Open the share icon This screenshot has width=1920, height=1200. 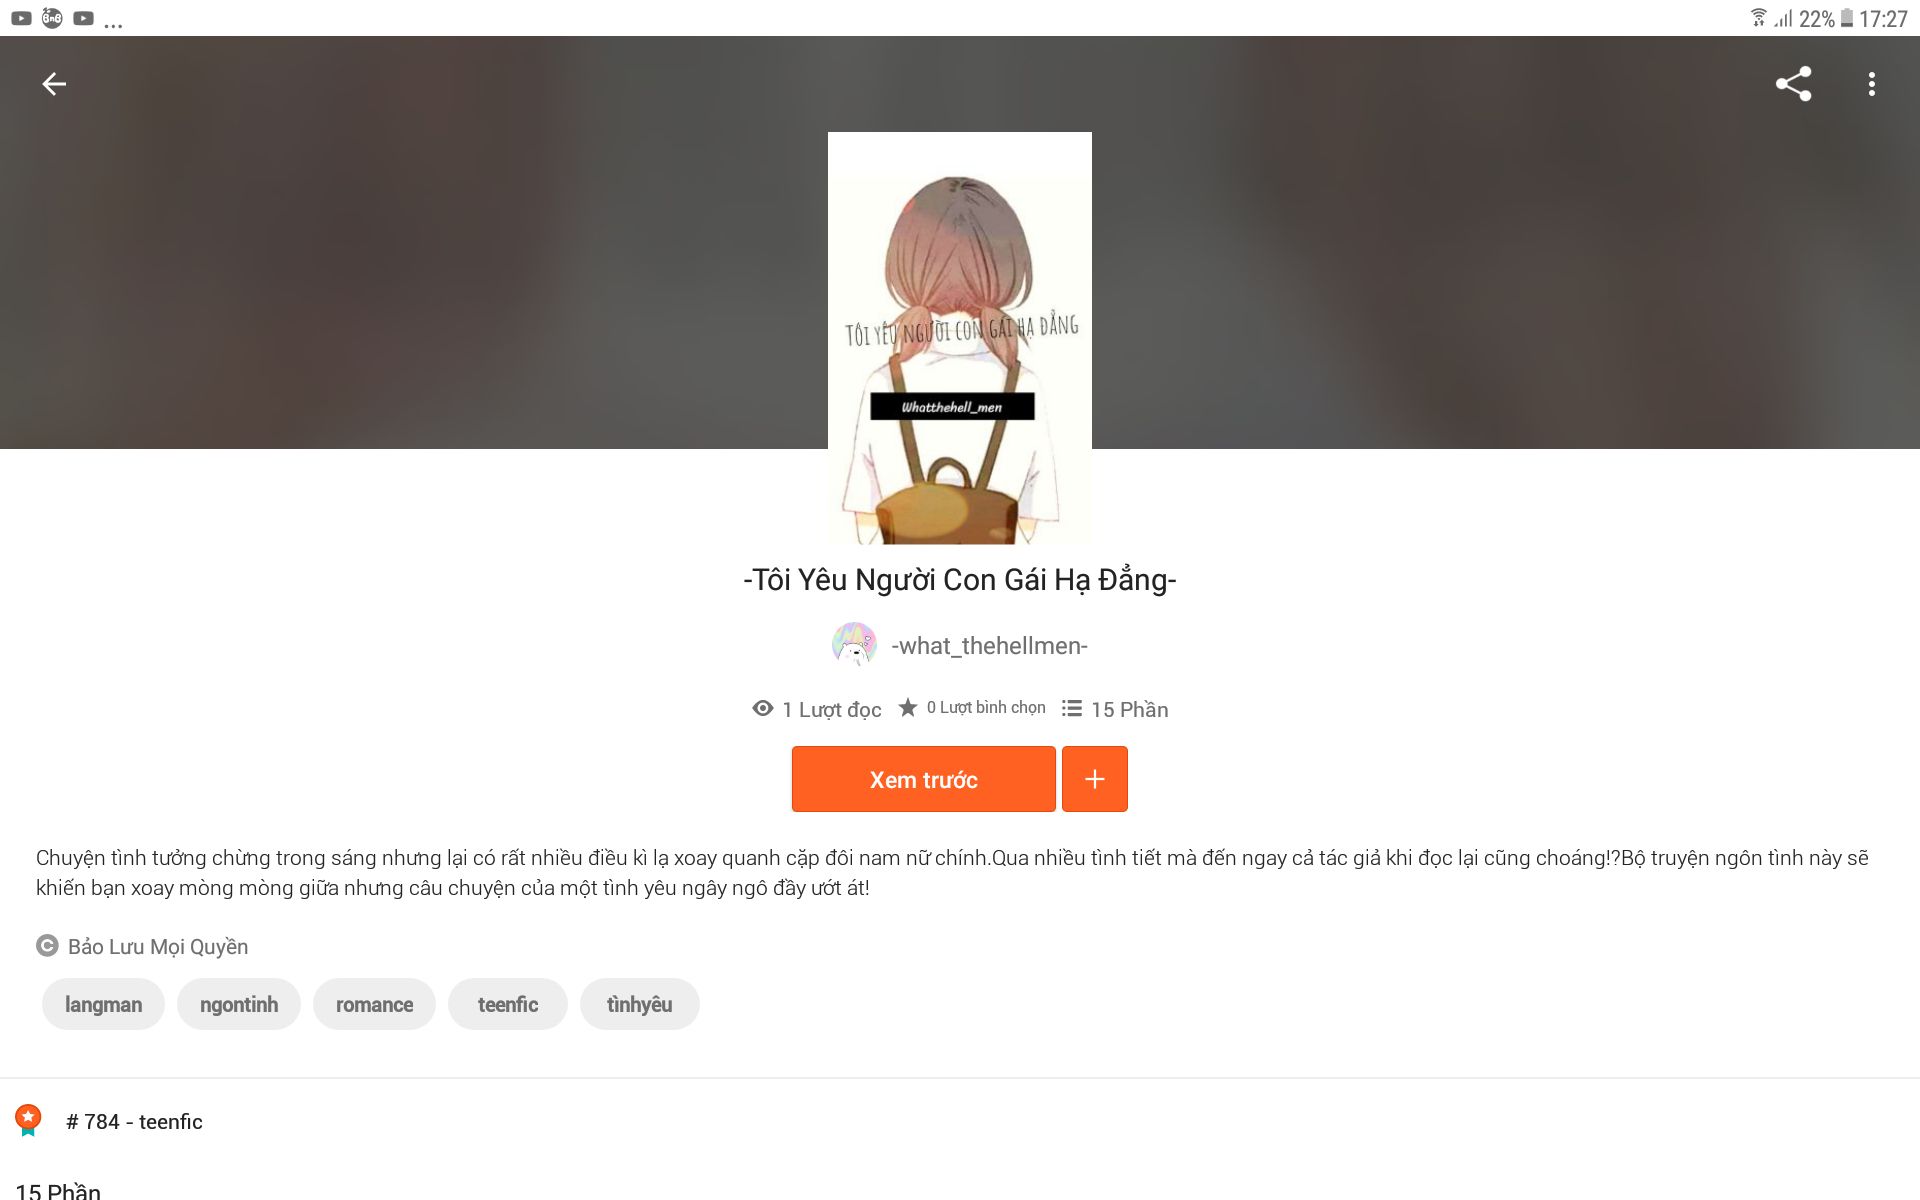(x=1793, y=84)
